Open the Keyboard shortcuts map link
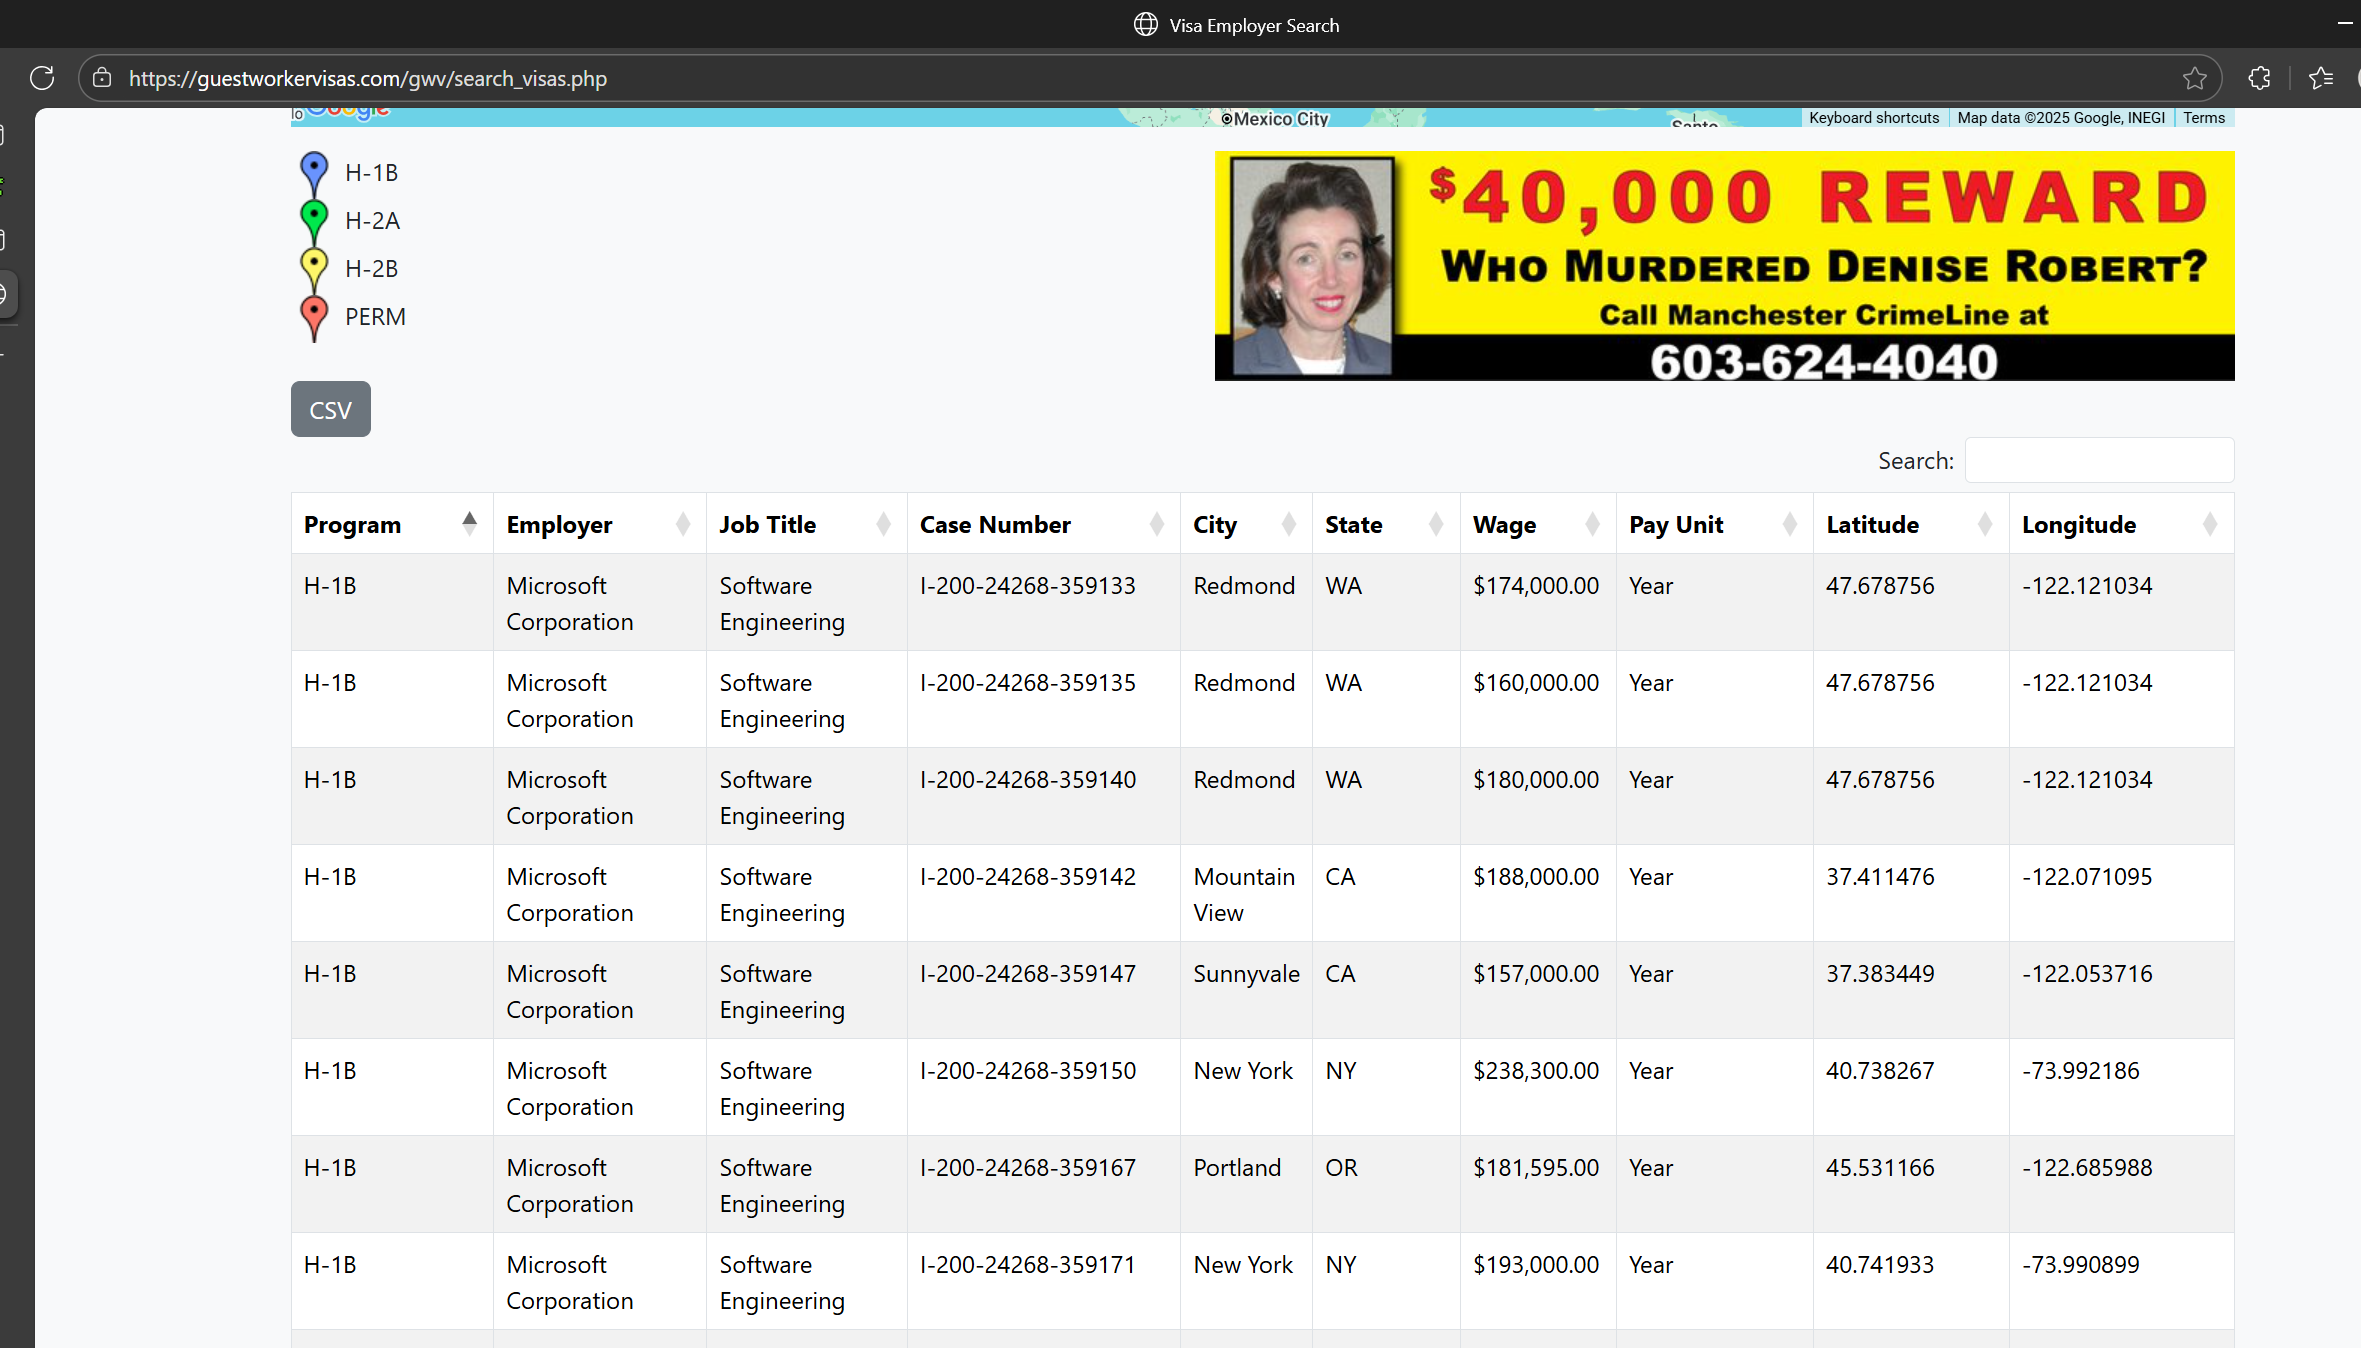Image resolution: width=2361 pixels, height=1348 pixels. 1873,118
